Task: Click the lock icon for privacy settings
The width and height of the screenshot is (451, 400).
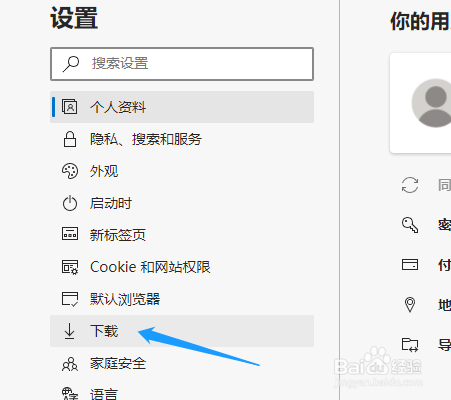Action: [70, 139]
